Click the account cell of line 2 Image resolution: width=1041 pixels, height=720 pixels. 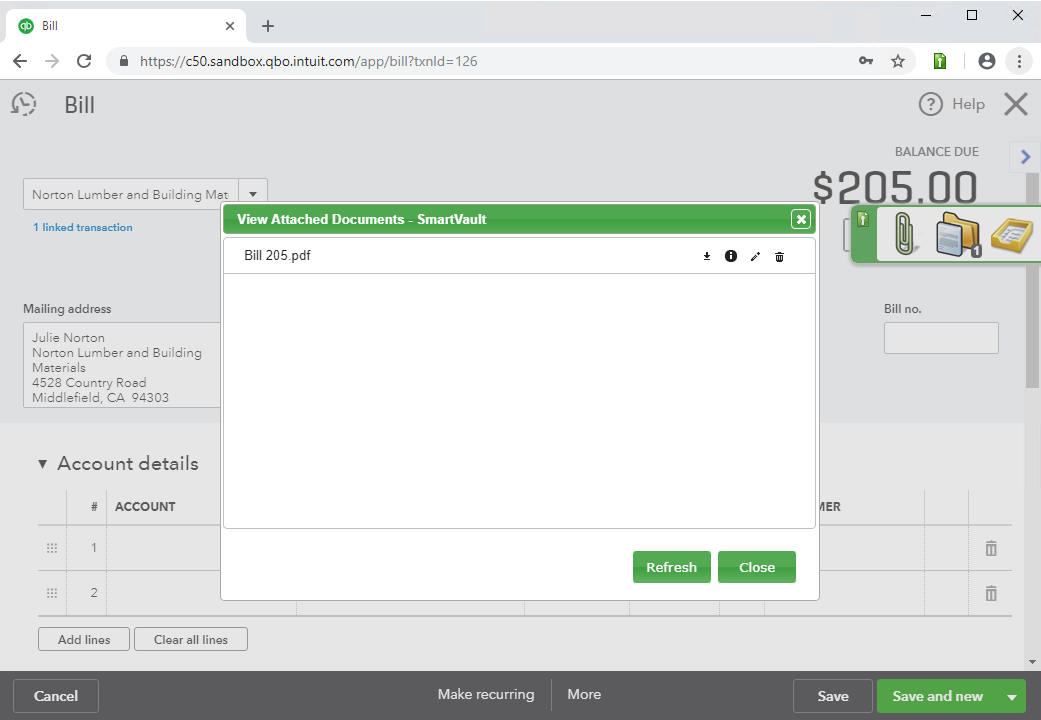coord(163,593)
